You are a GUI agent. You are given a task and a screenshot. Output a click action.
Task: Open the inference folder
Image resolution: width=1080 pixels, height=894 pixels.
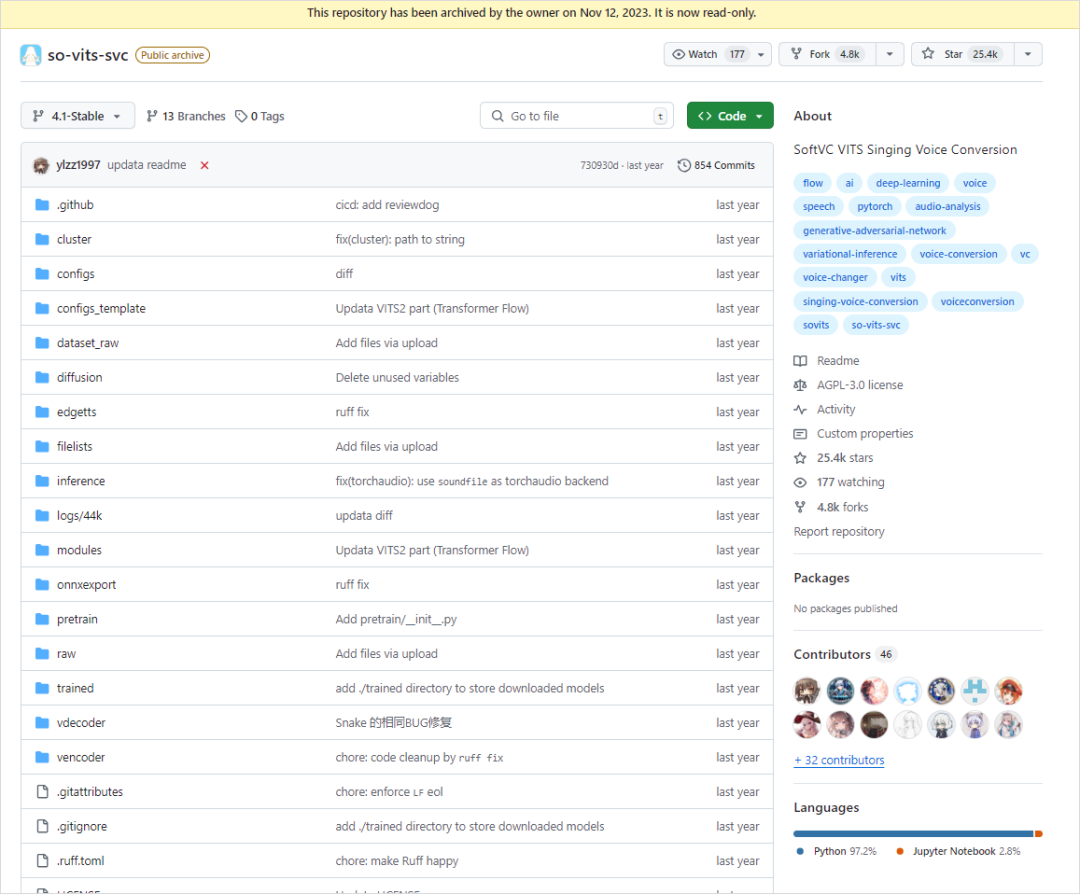[81, 481]
